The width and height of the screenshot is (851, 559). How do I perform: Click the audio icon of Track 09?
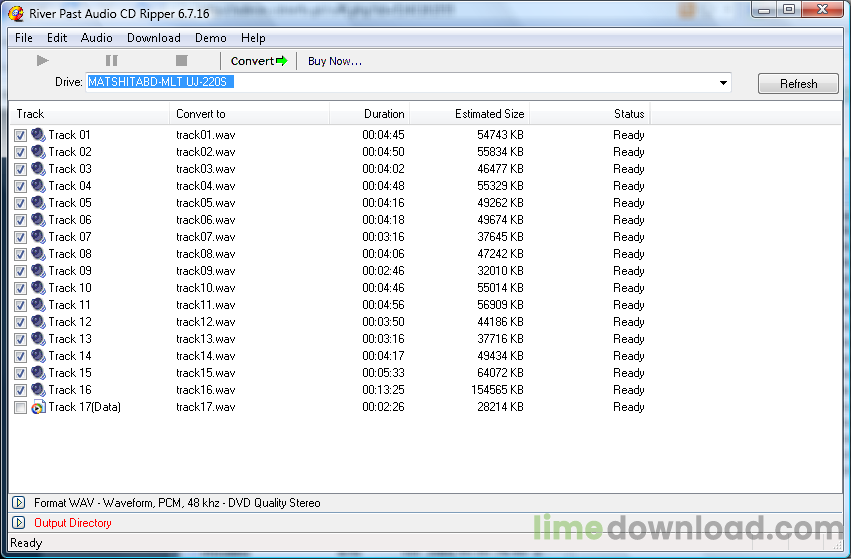coord(38,270)
